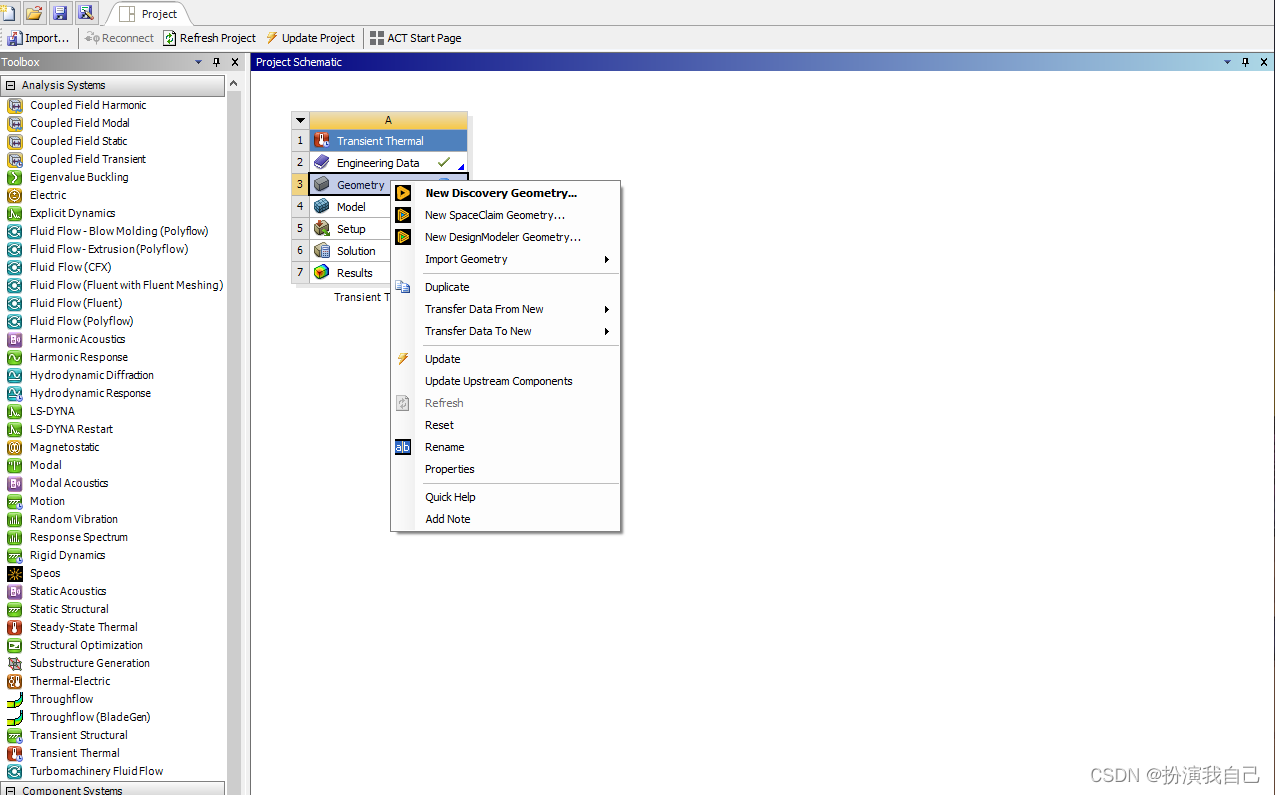Screen dimensions: 1275x795
Task: Choose New SpaceClaim Geometry from context menu
Action: (x=494, y=215)
